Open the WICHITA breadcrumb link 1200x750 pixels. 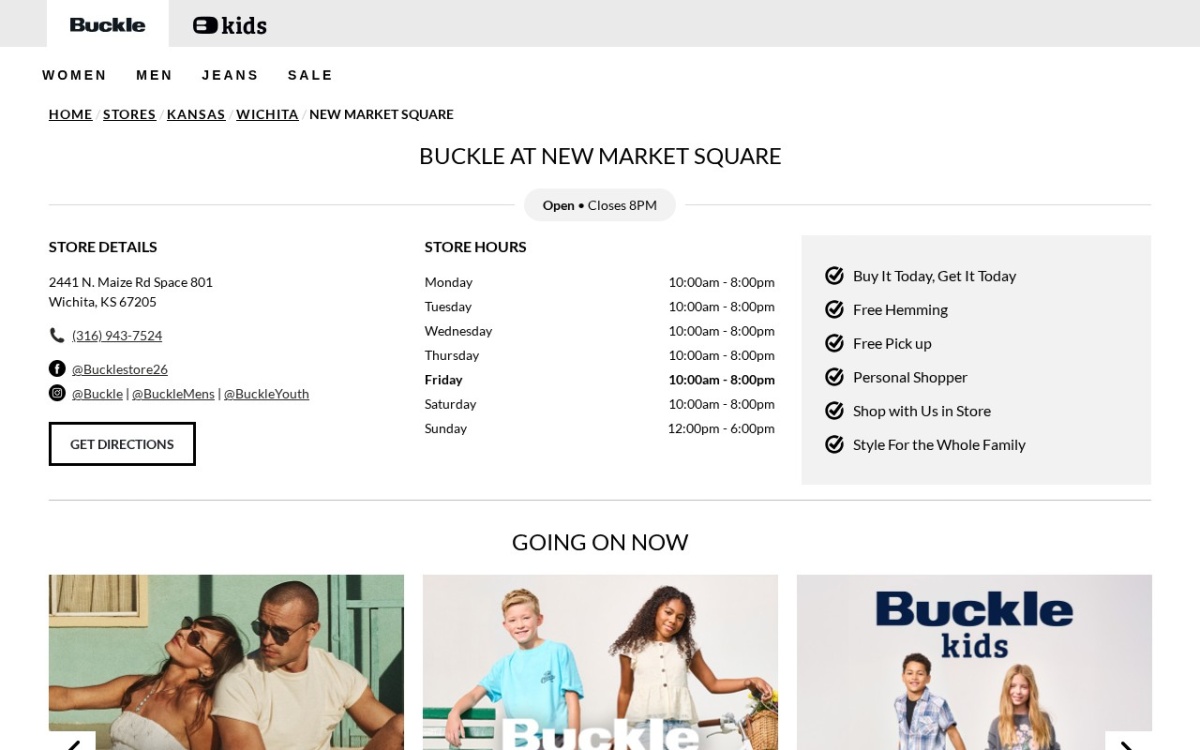coord(267,114)
